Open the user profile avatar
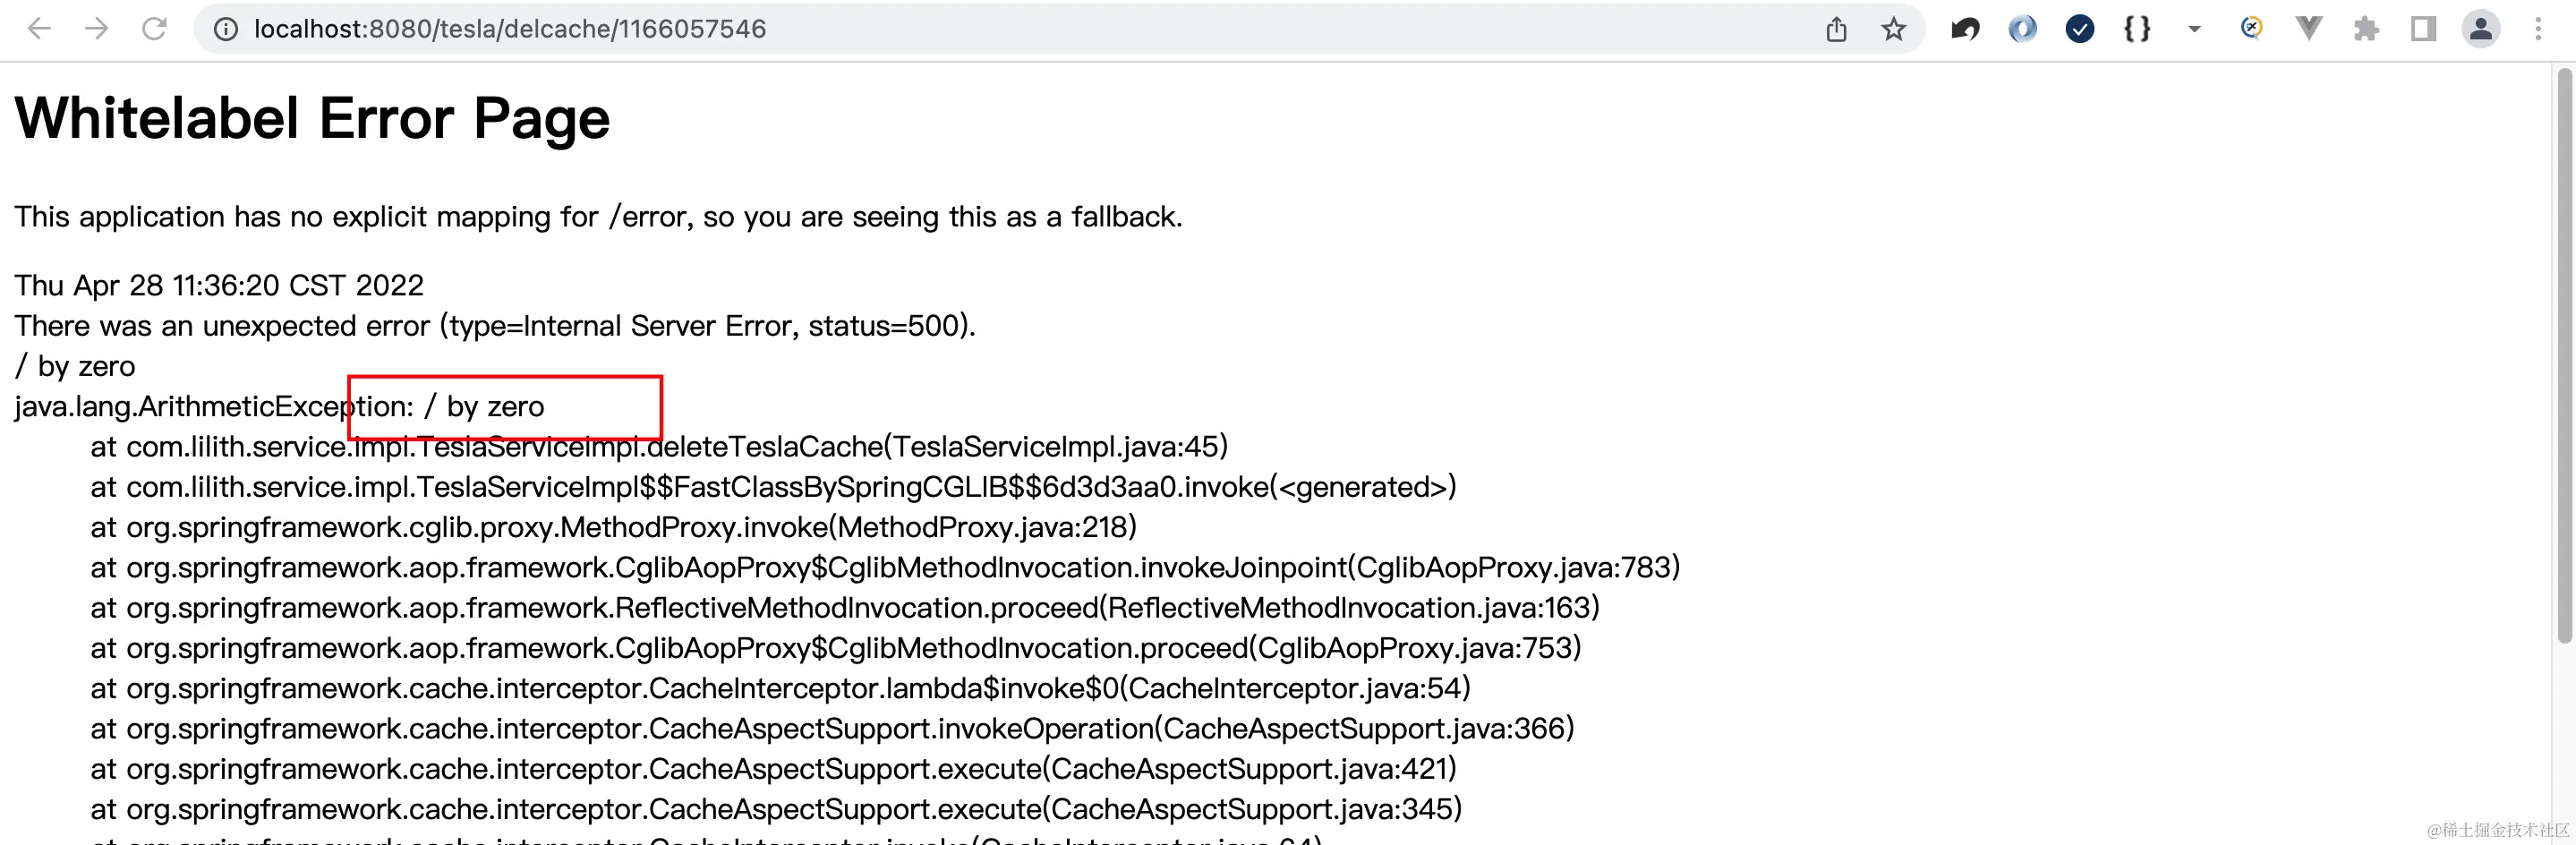The image size is (2576, 845). (2481, 29)
